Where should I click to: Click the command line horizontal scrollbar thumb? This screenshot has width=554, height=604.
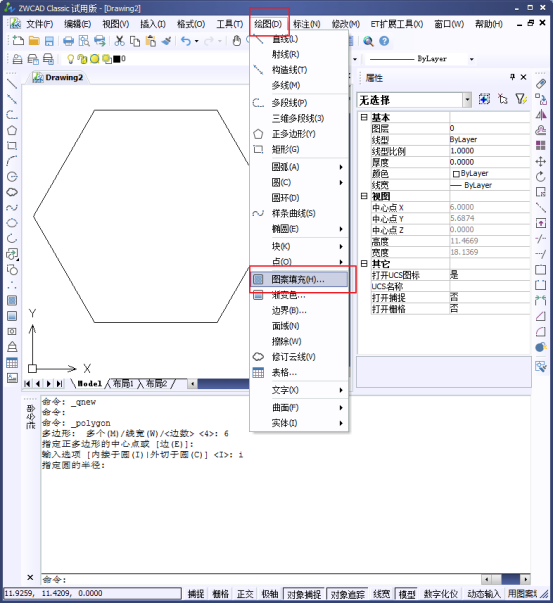510,579
